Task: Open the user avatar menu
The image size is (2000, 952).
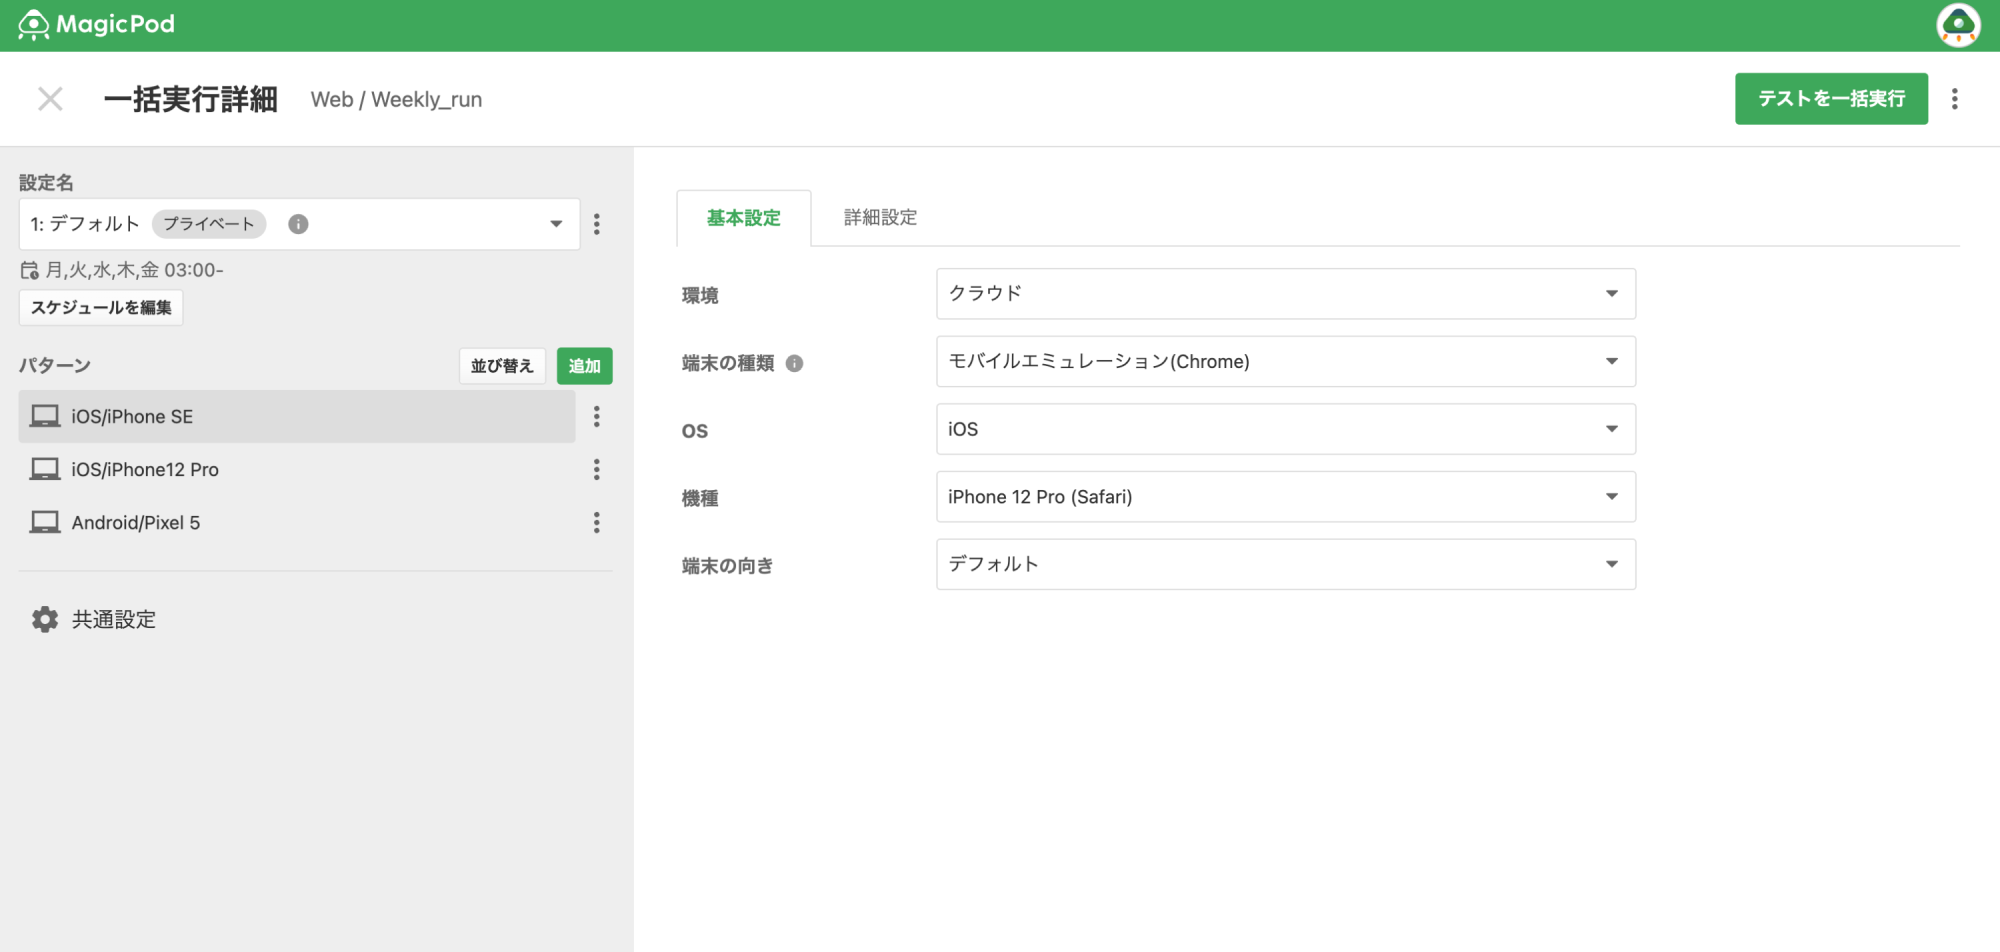Action: pyautogui.click(x=1957, y=25)
